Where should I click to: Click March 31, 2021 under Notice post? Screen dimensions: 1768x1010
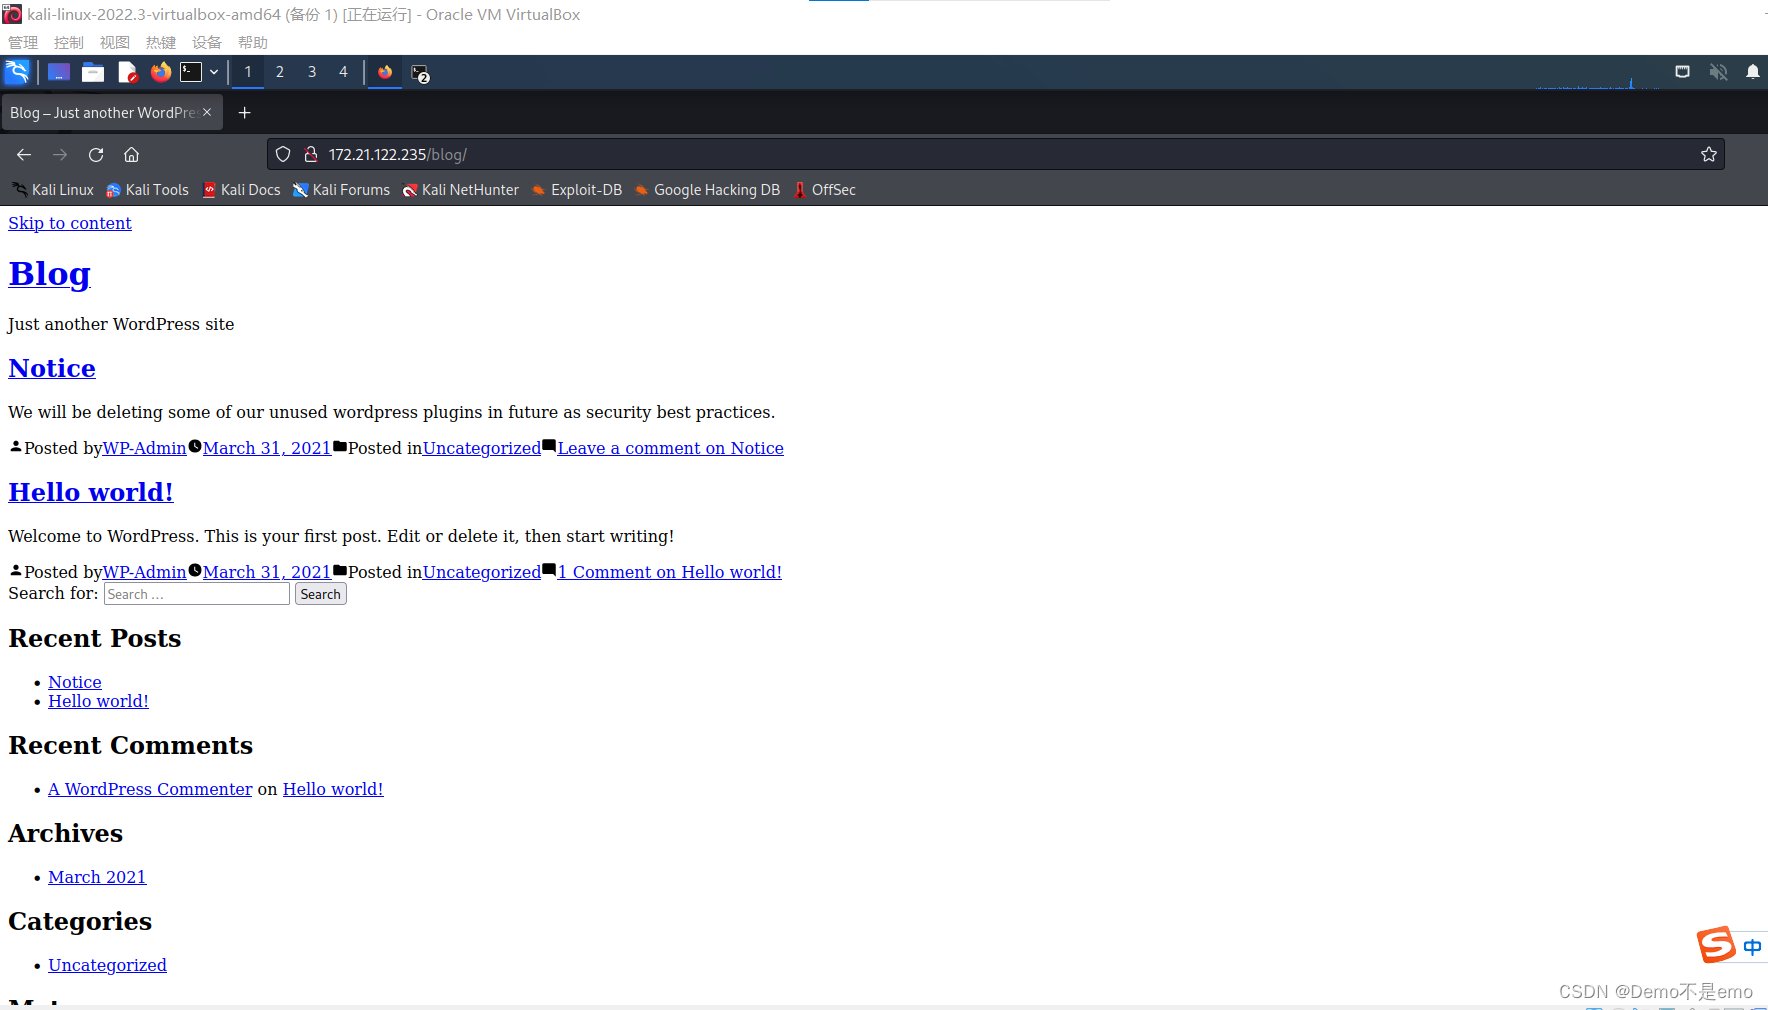(267, 448)
